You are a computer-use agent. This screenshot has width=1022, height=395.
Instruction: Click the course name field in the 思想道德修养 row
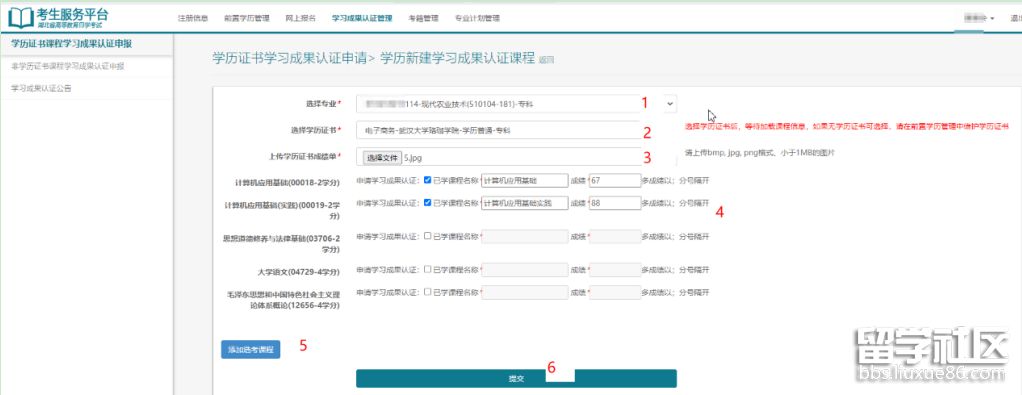(525, 237)
